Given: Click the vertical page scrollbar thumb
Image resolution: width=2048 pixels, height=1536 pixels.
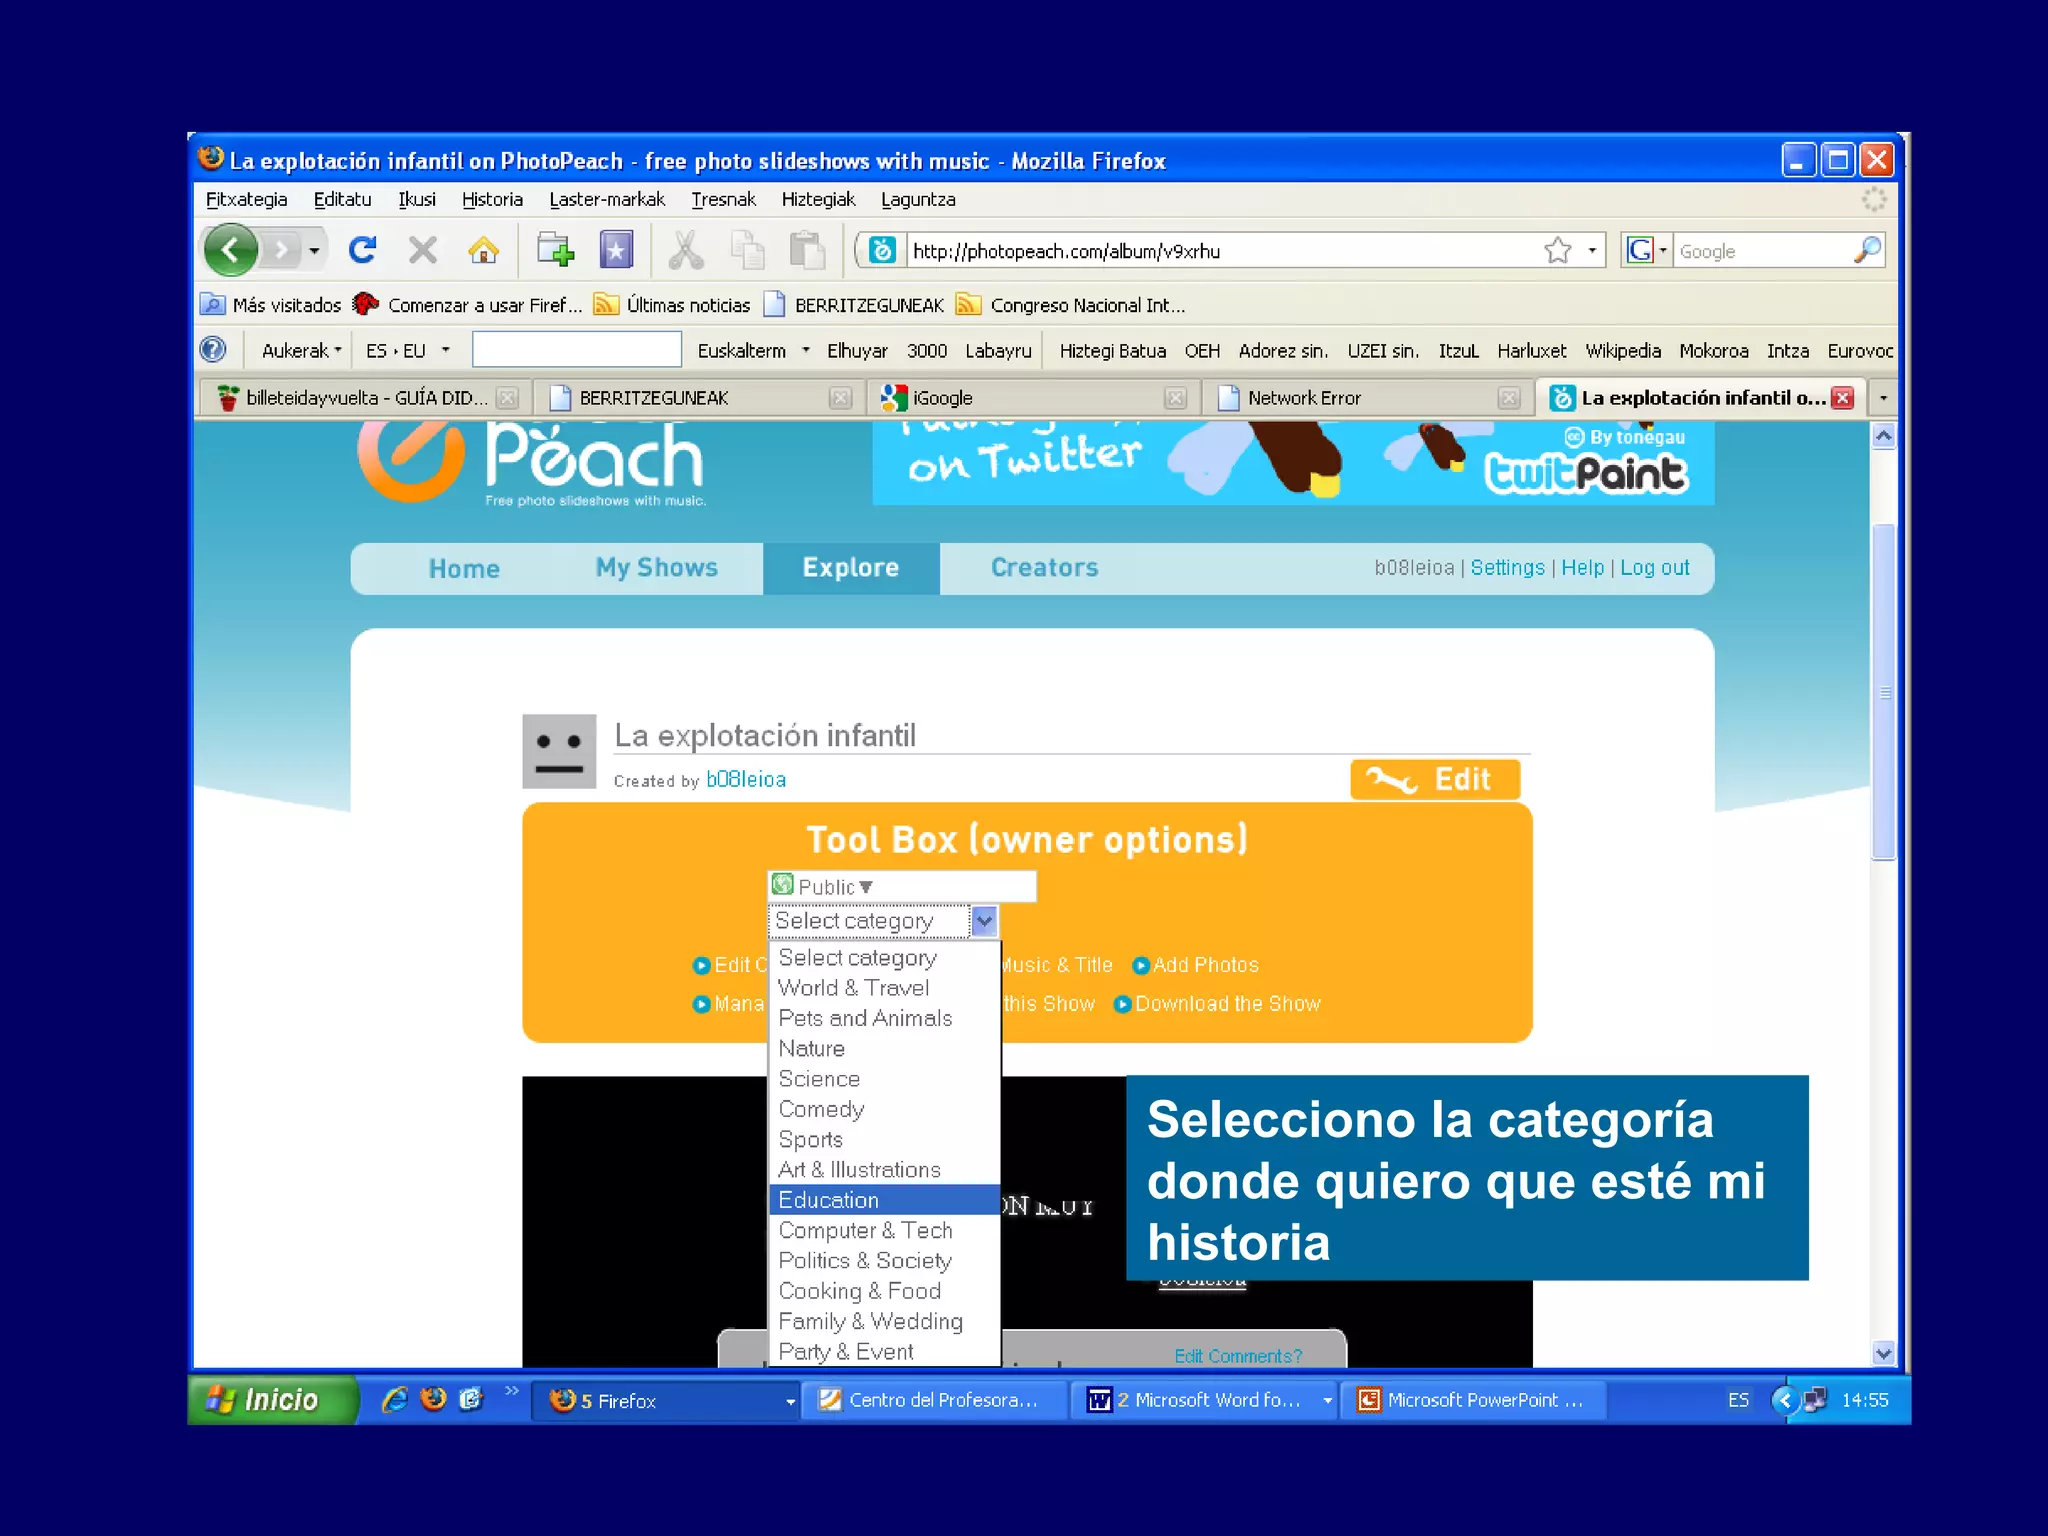Looking at the screenshot, I should [x=1883, y=690].
